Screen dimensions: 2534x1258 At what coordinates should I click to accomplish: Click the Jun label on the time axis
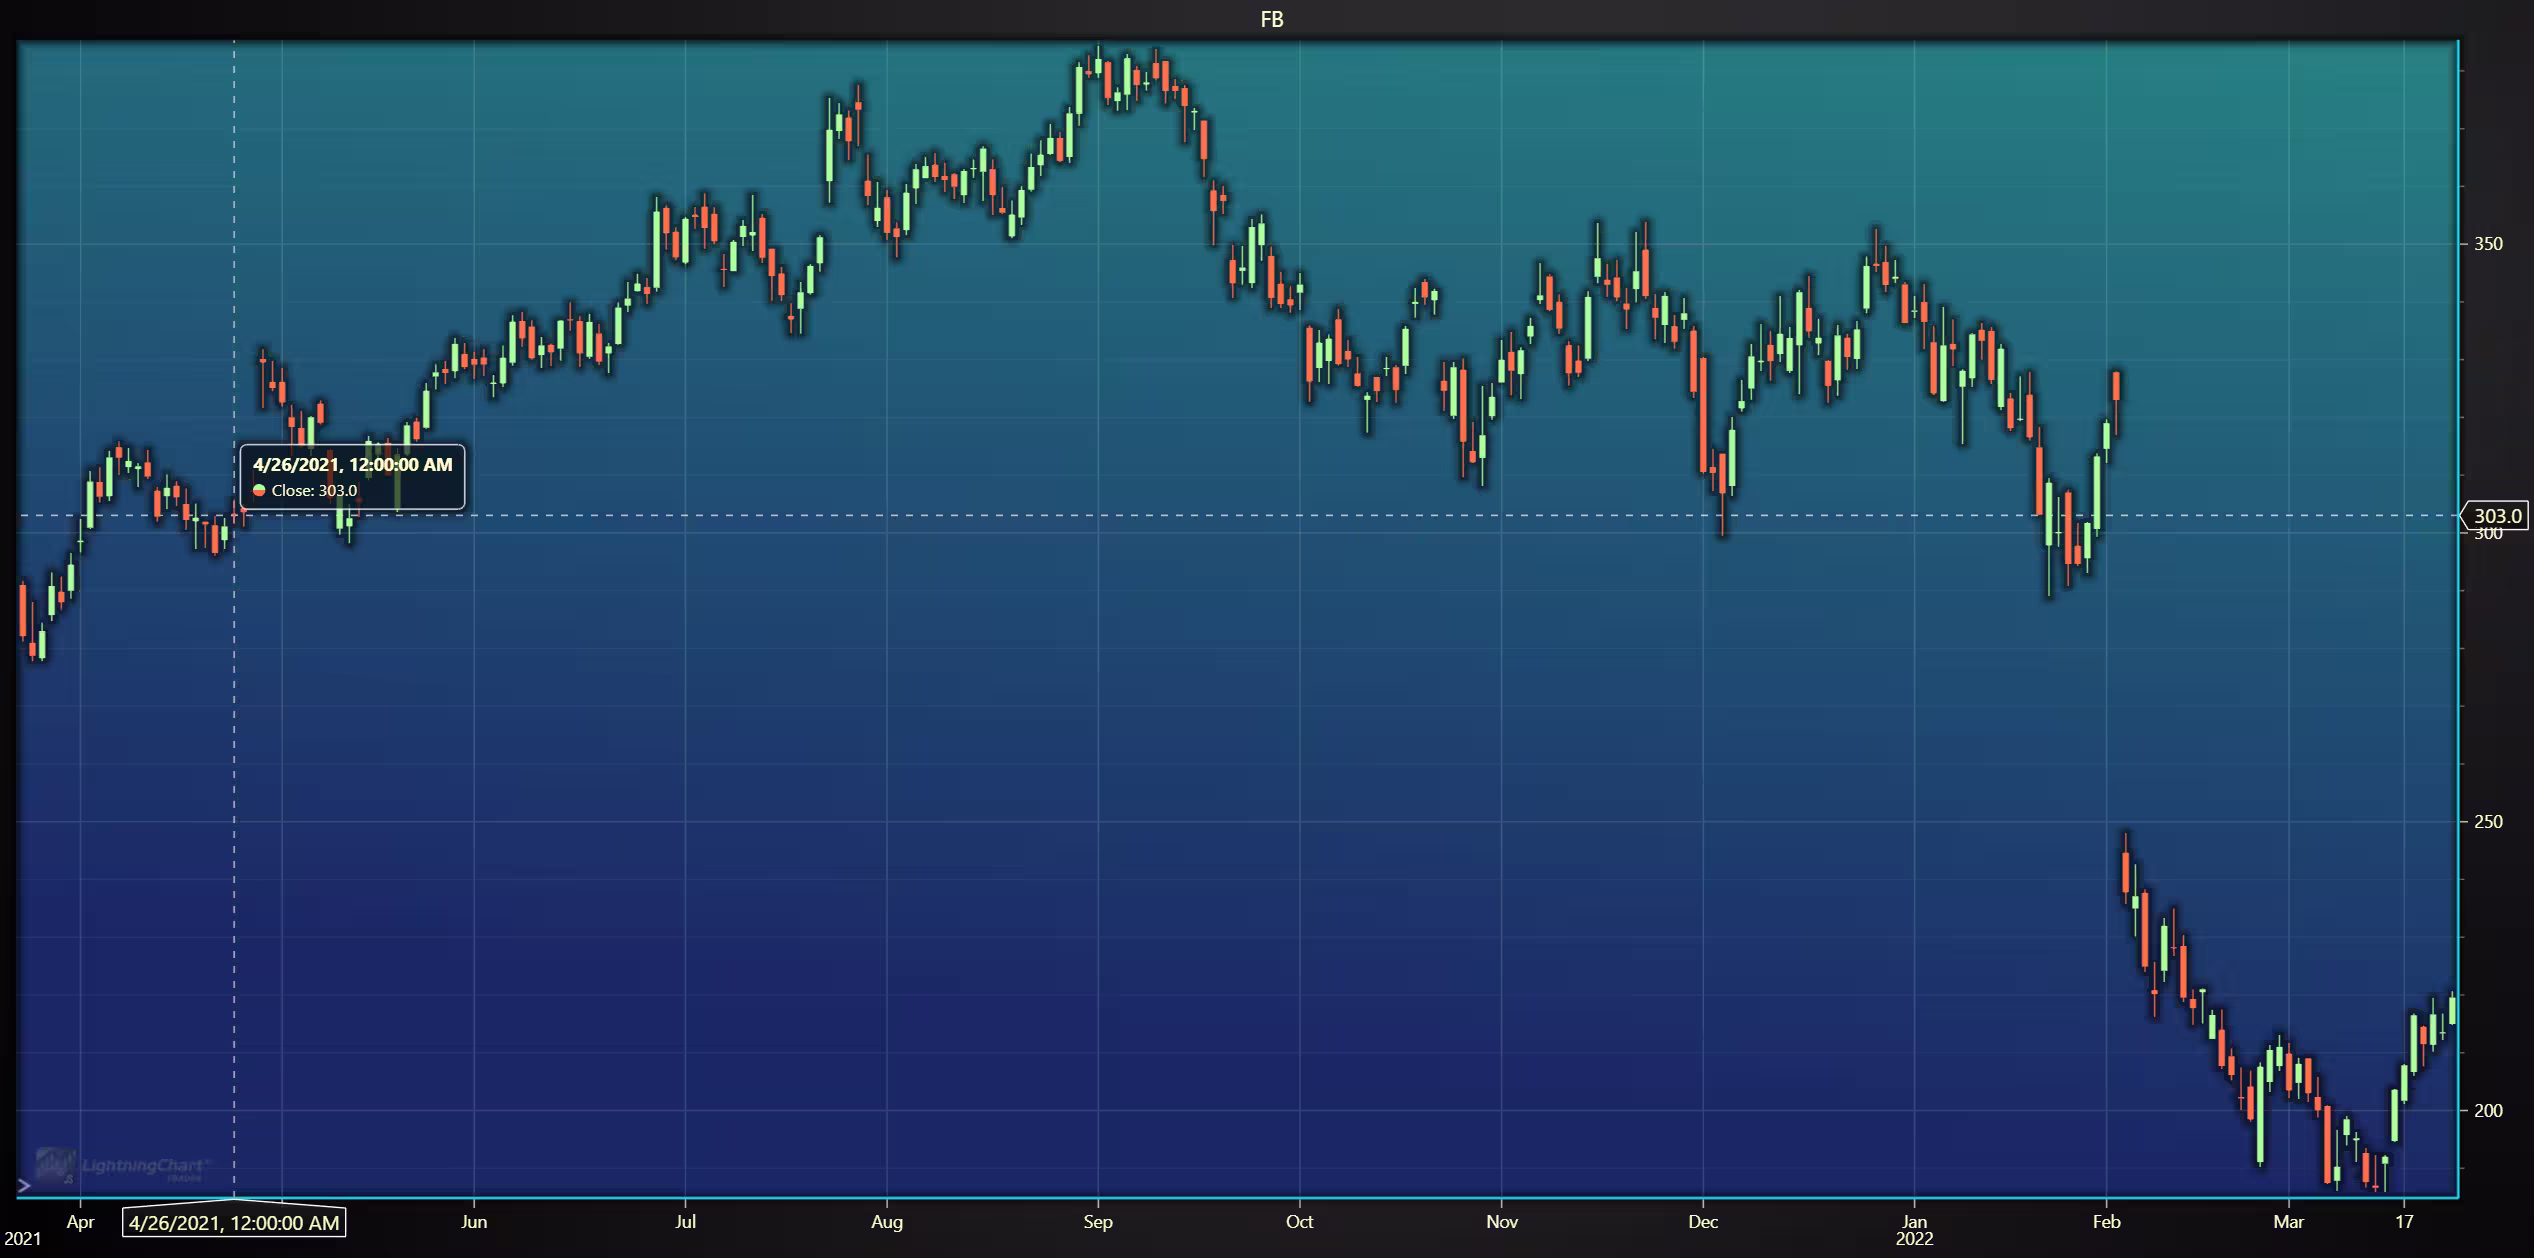pyautogui.click(x=474, y=1222)
